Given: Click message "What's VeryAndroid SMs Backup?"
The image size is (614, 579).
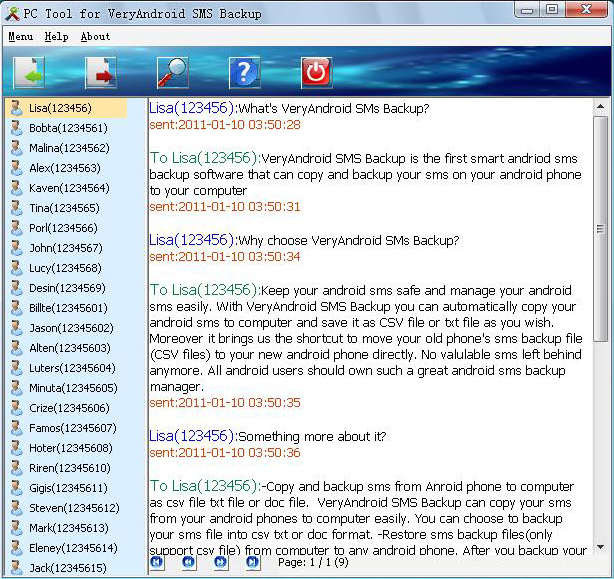Looking at the screenshot, I should [334, 108].
